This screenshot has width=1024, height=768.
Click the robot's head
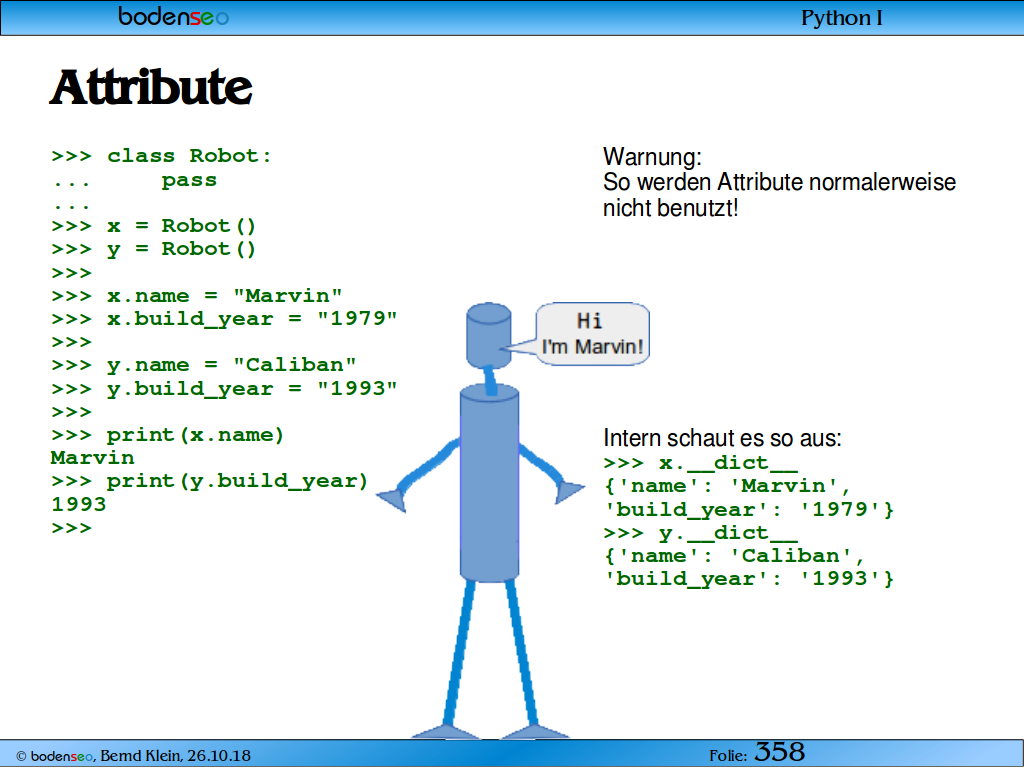(488, 334)
